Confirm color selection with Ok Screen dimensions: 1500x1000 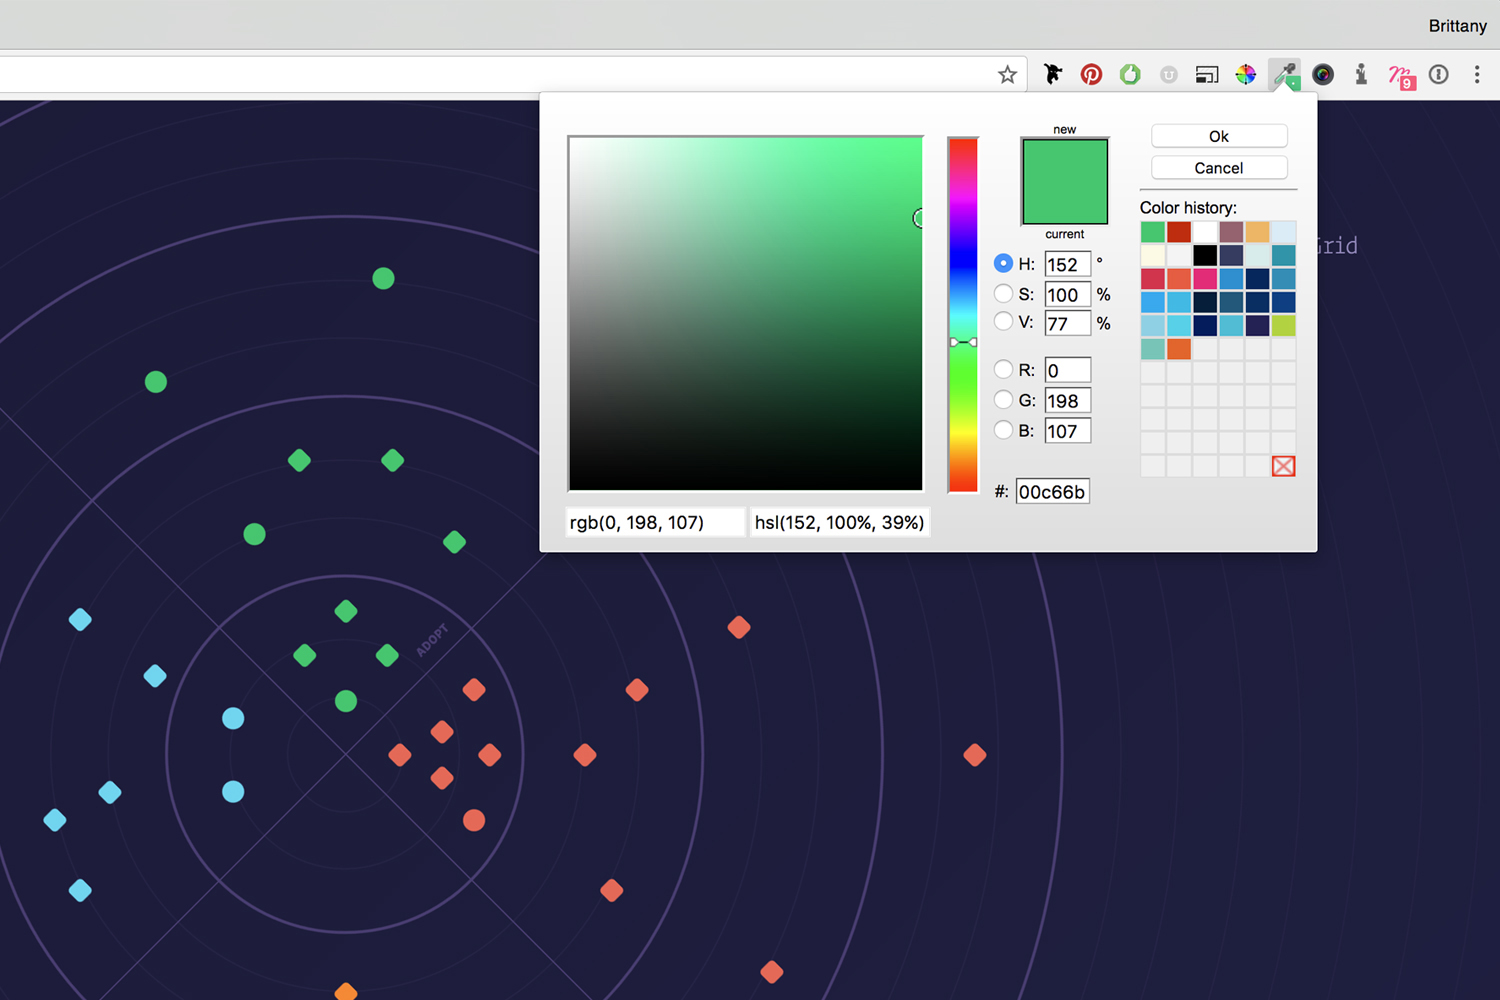(1219, 136)
